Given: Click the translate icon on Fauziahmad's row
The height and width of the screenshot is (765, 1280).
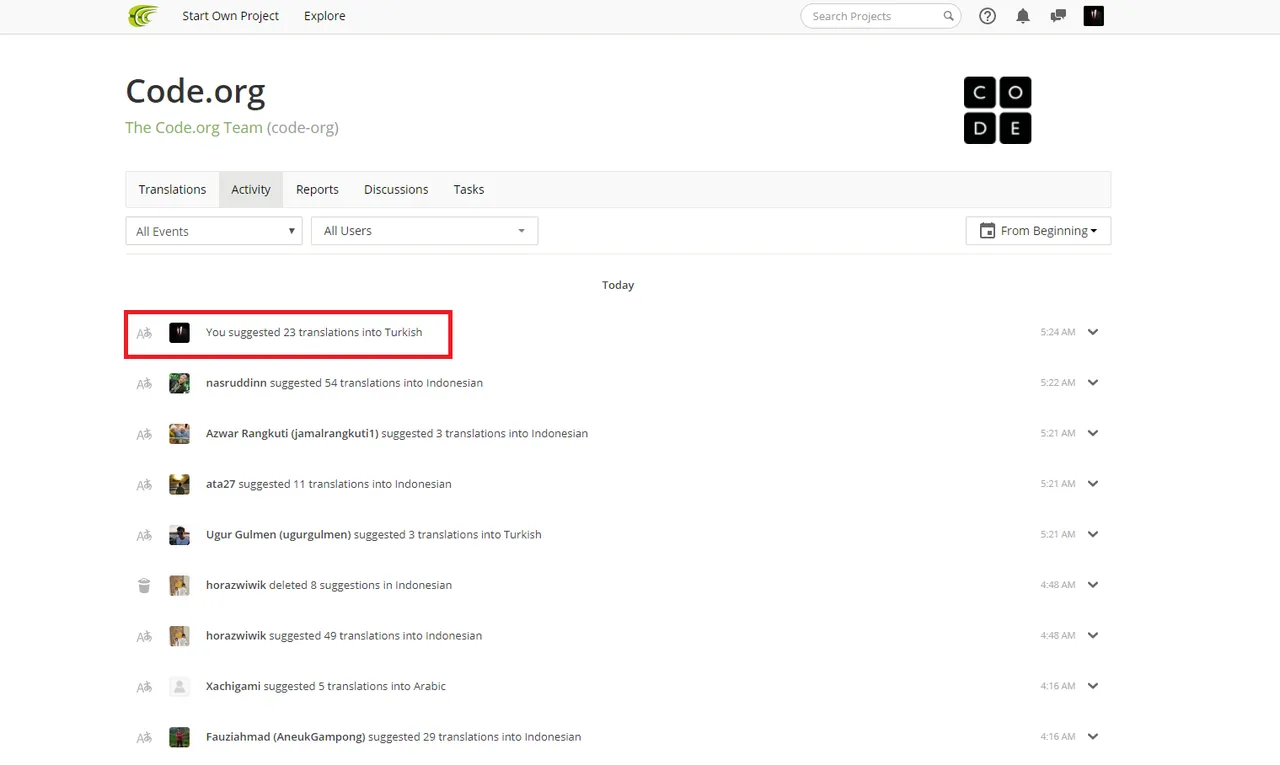Looking at the screenshot, I should pos(144,737).
